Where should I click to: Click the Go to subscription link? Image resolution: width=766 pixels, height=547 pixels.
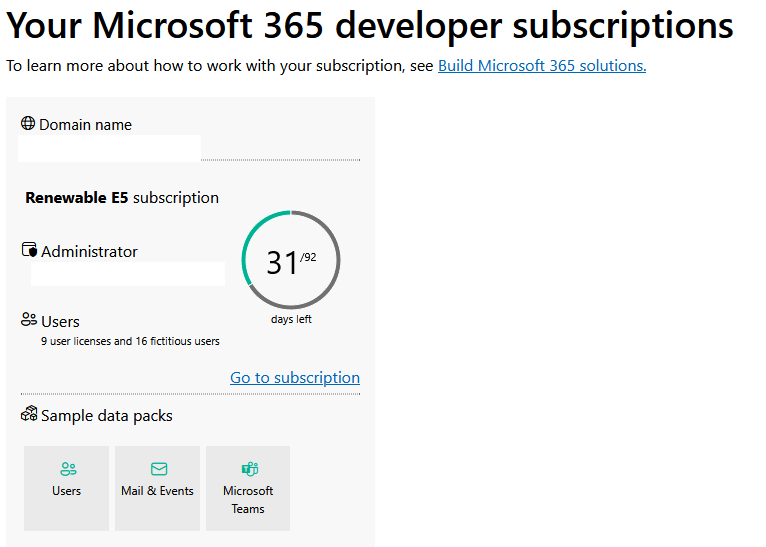[x=295, y=378]
